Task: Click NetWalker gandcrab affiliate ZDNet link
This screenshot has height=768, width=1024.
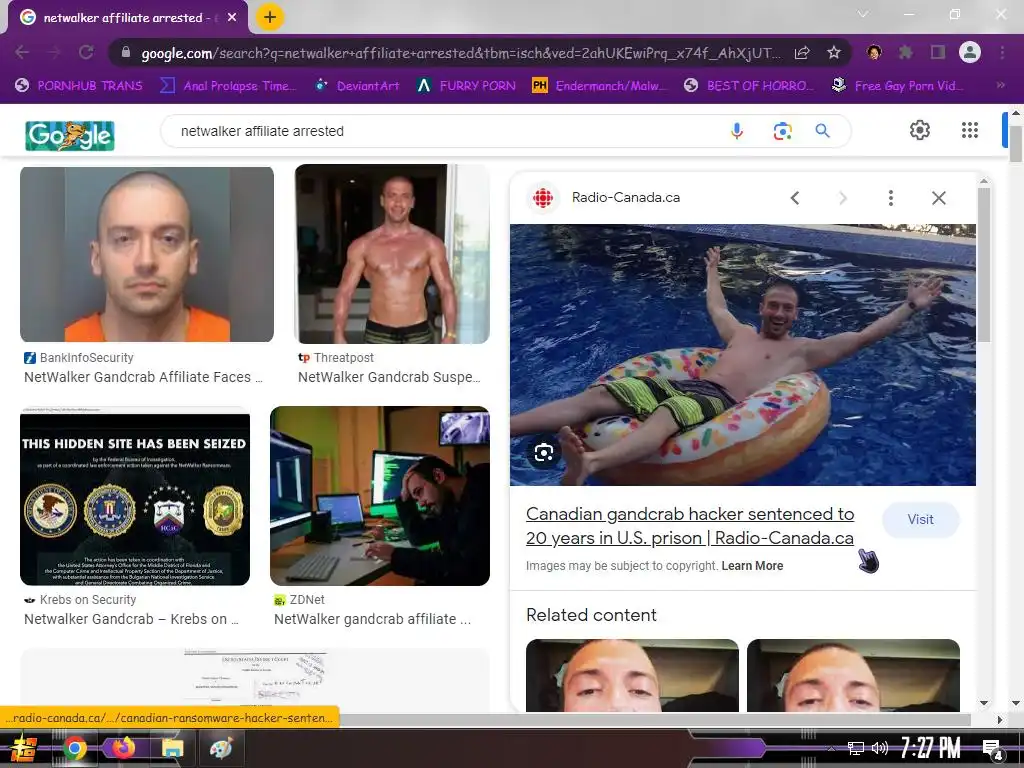Action: 372,618
